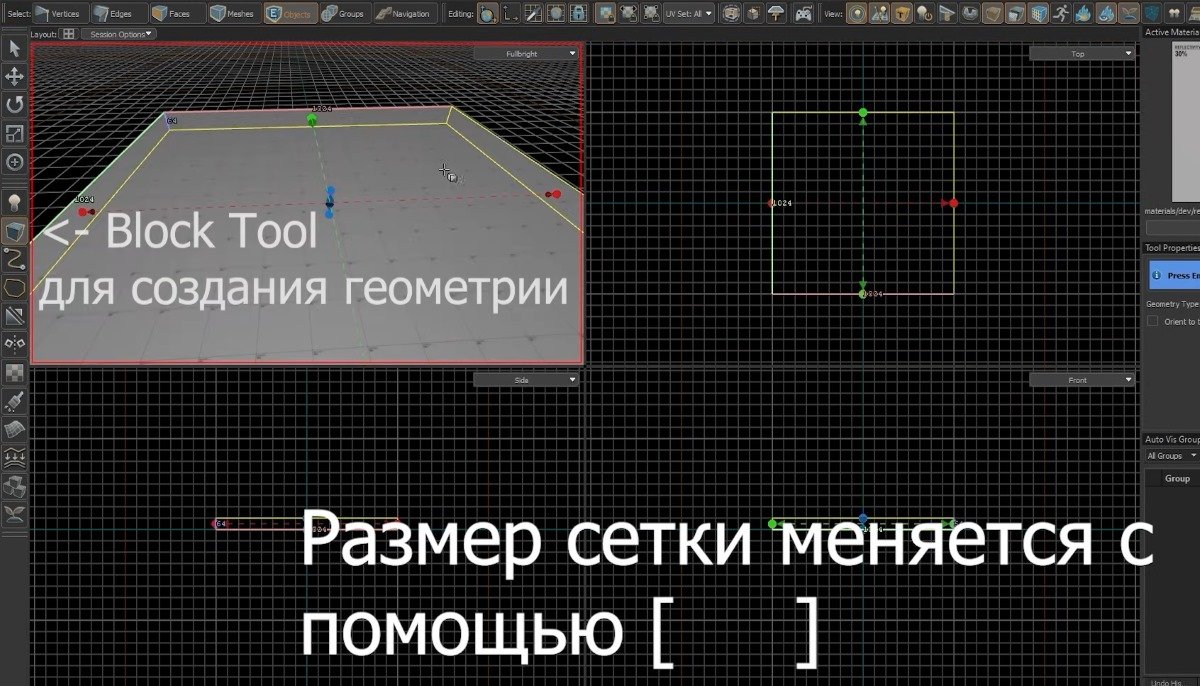Select the Move tool in left toolbar

[14, 75]
